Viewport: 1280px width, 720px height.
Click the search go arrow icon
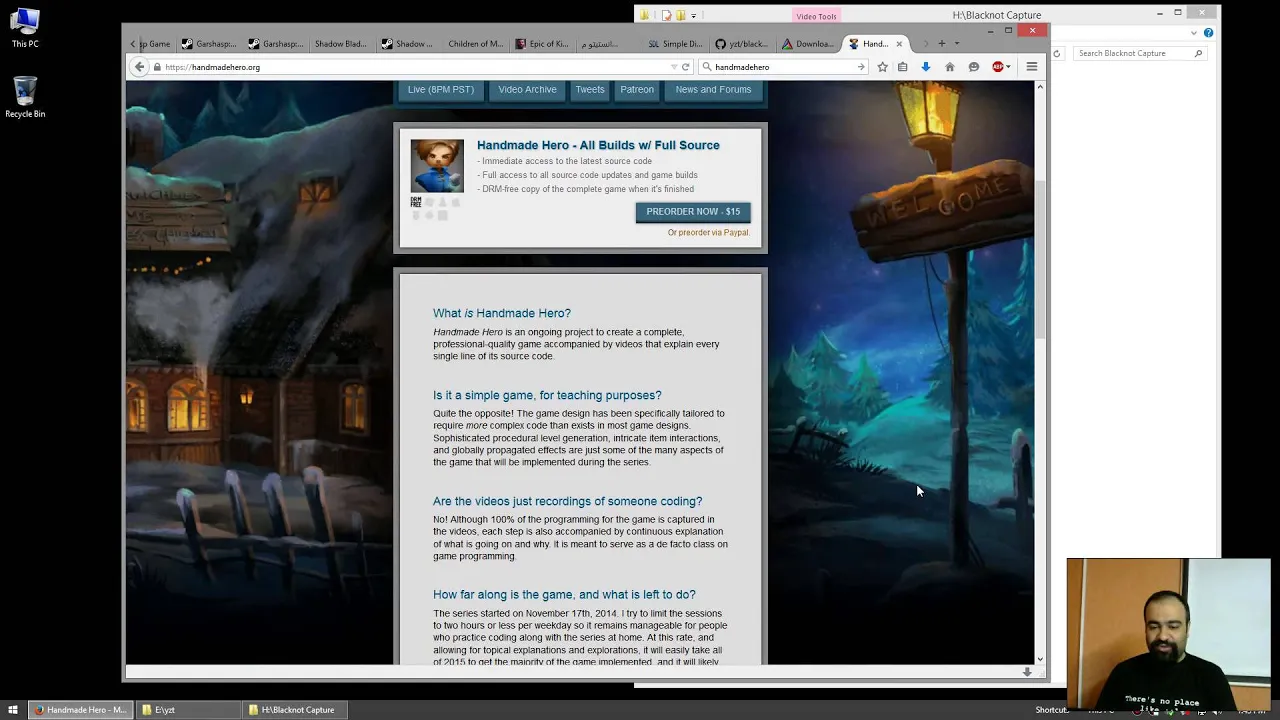(x=860, y=67)
